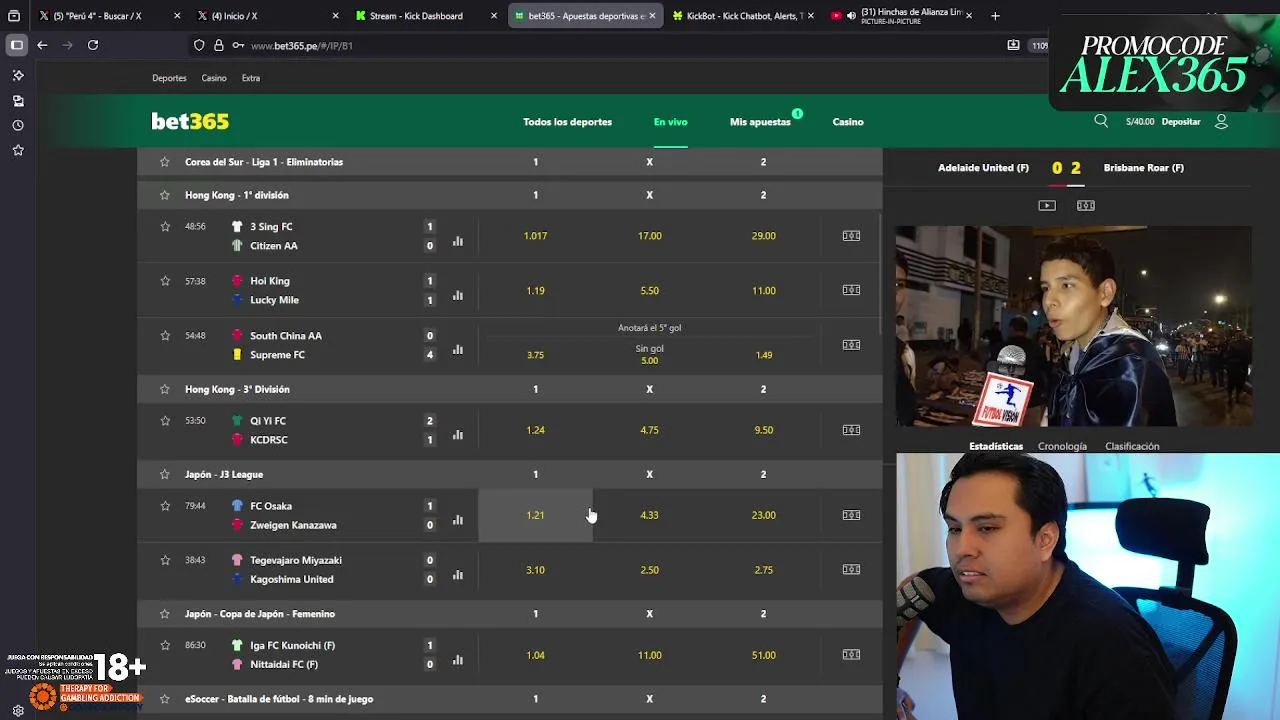Switch to Stream - Kick Dashboard browser tab
The width and height of the screenshot is (1280, 720).
coord(424,16)
